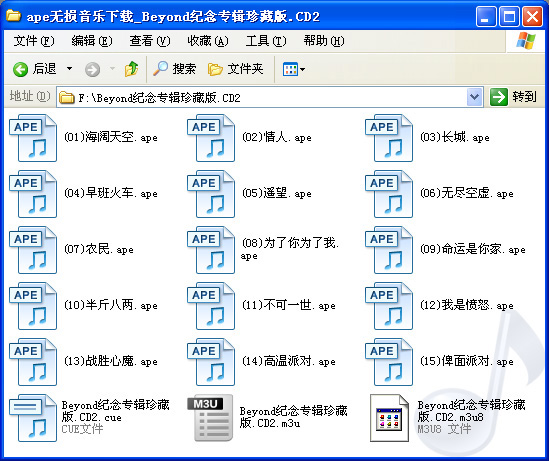Go back with the green 后退 arrow
The image size is (549, 461).
(x=34, y=69)
